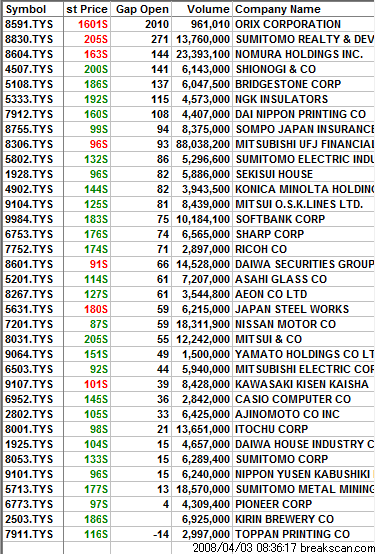Select the SHARP CORP company name
Screen dimensions: 376x554
[270, 234]
